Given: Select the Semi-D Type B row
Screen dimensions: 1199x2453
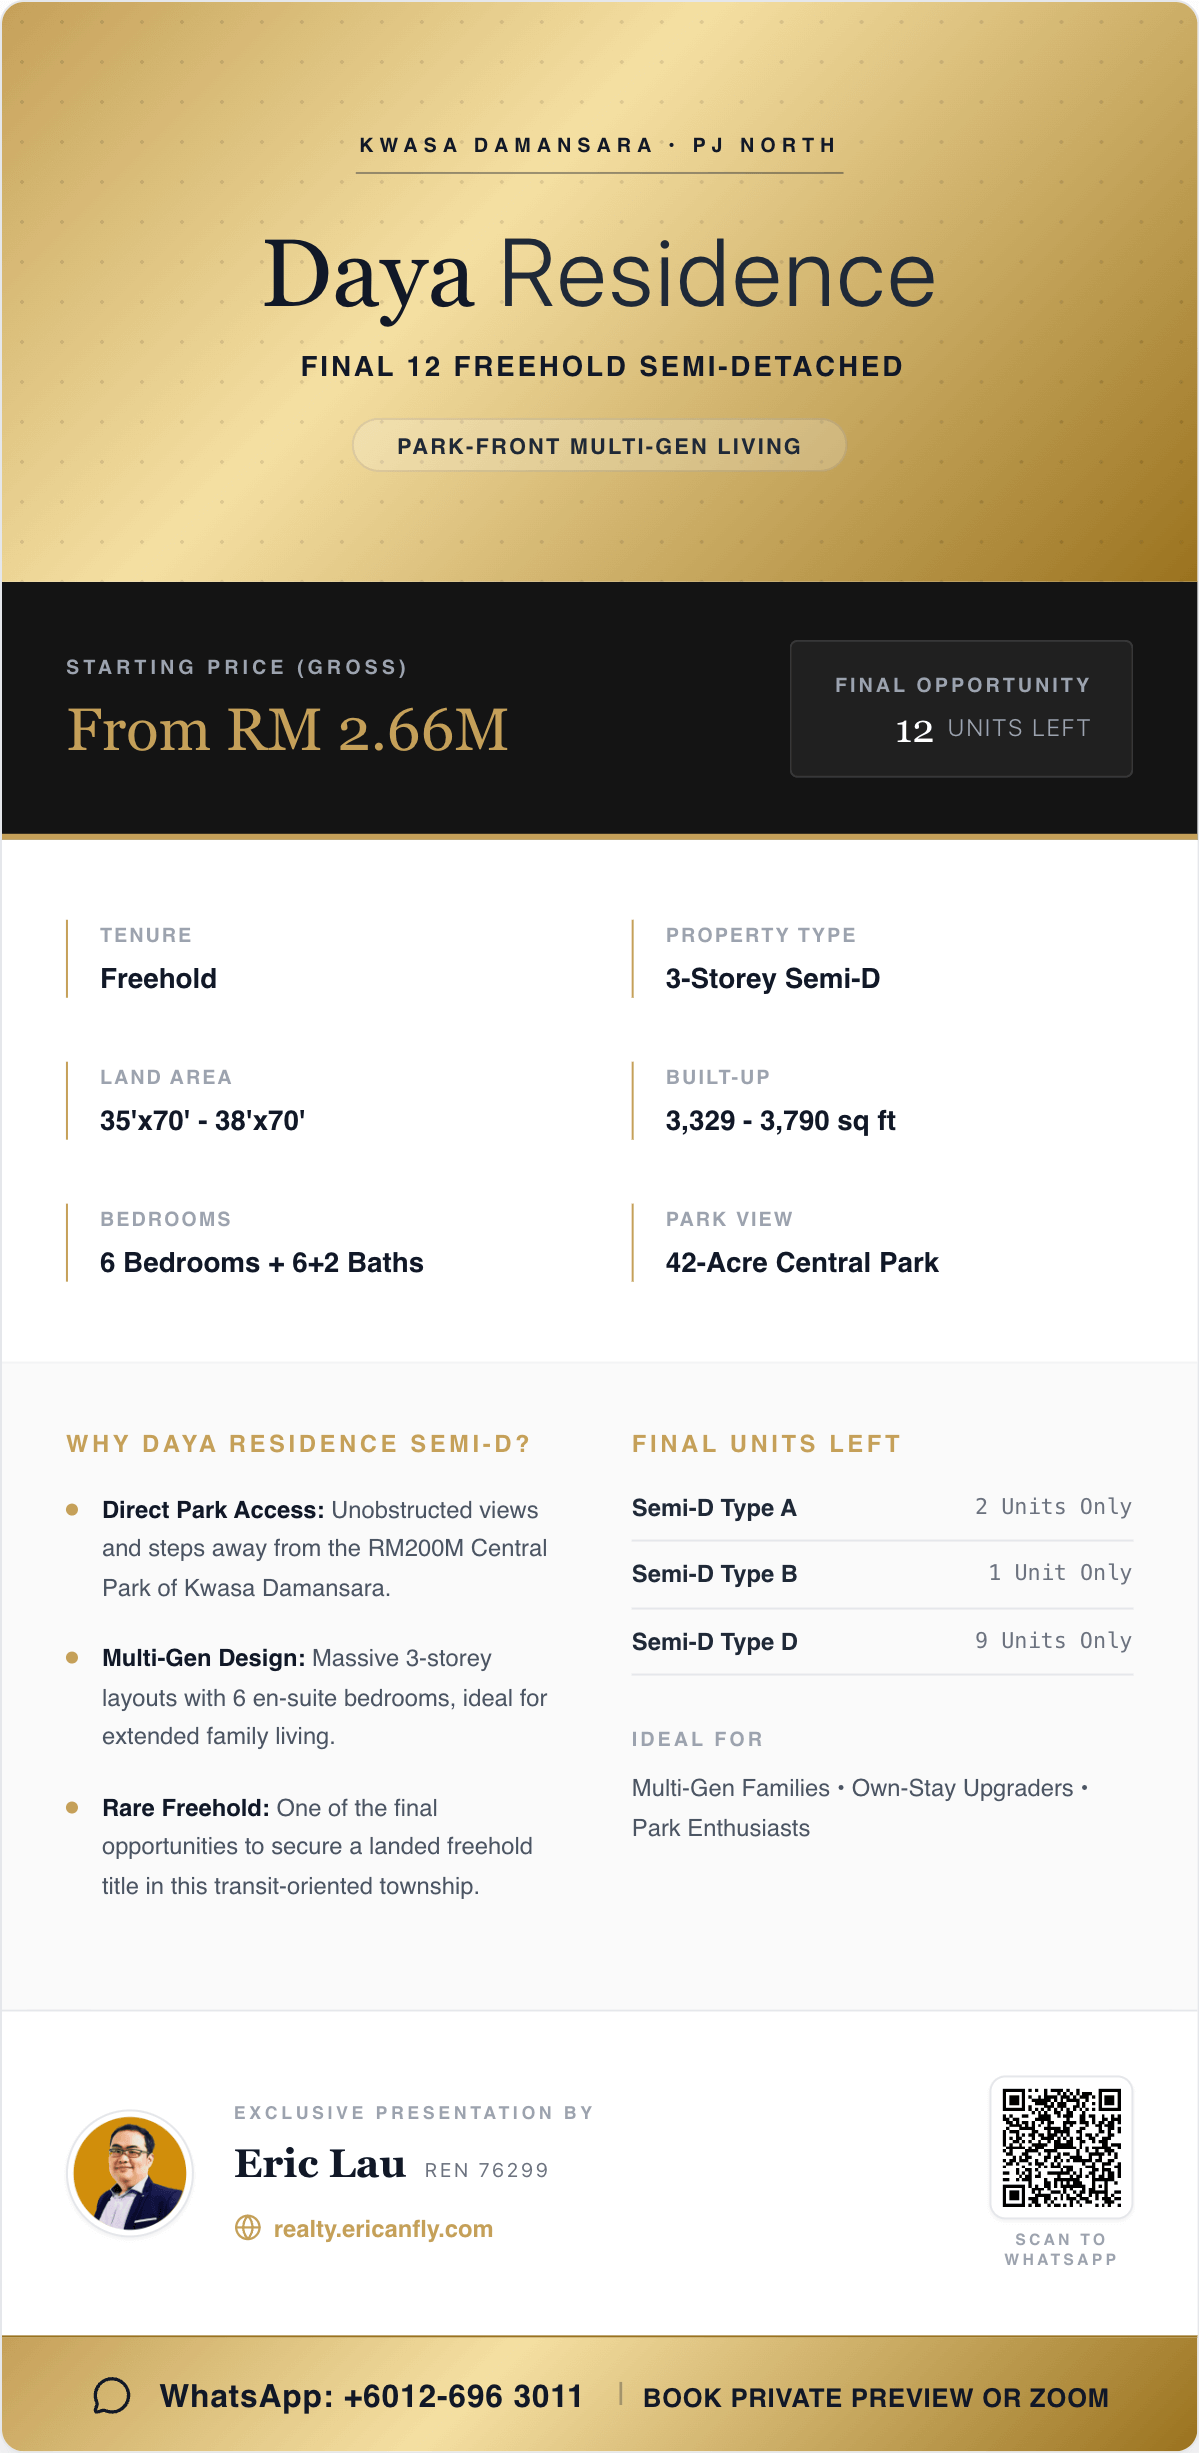Looking at the screenshot, I should tap(881, 1574).
